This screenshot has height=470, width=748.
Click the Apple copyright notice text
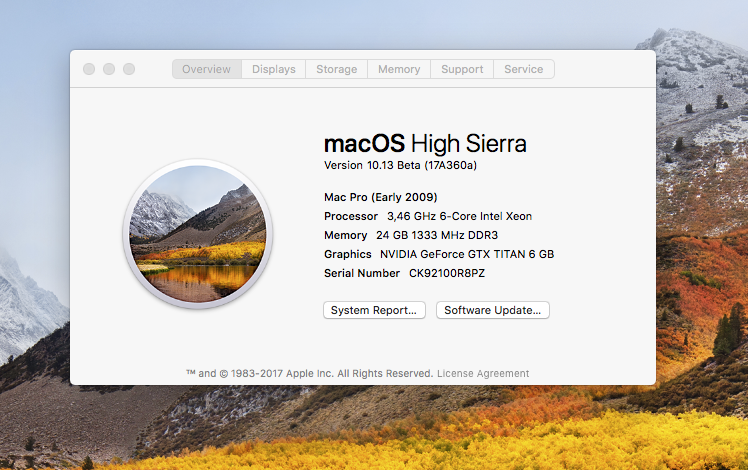(x=310, y=374)
